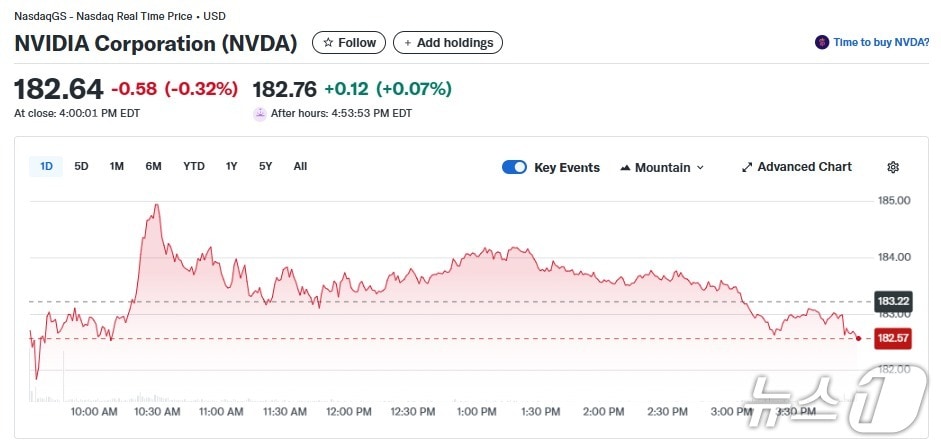Click the plus icon for Add holdings

407,43
